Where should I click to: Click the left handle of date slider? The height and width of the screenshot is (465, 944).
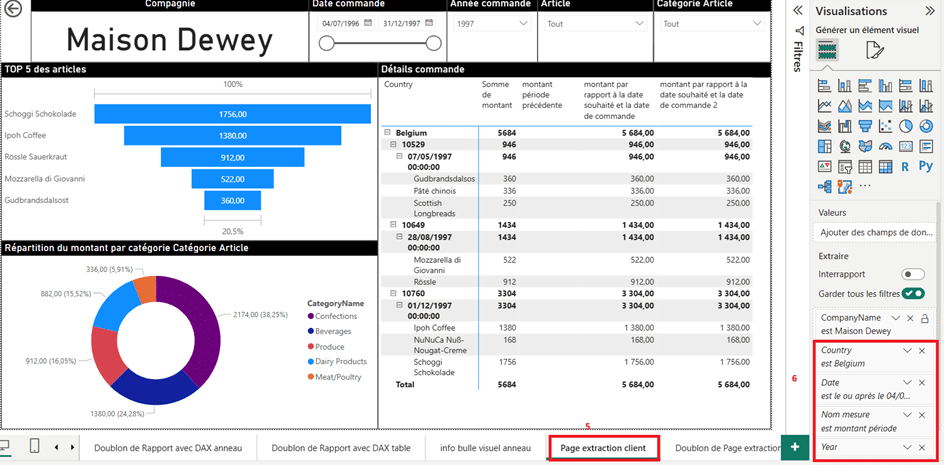(326, 43)
